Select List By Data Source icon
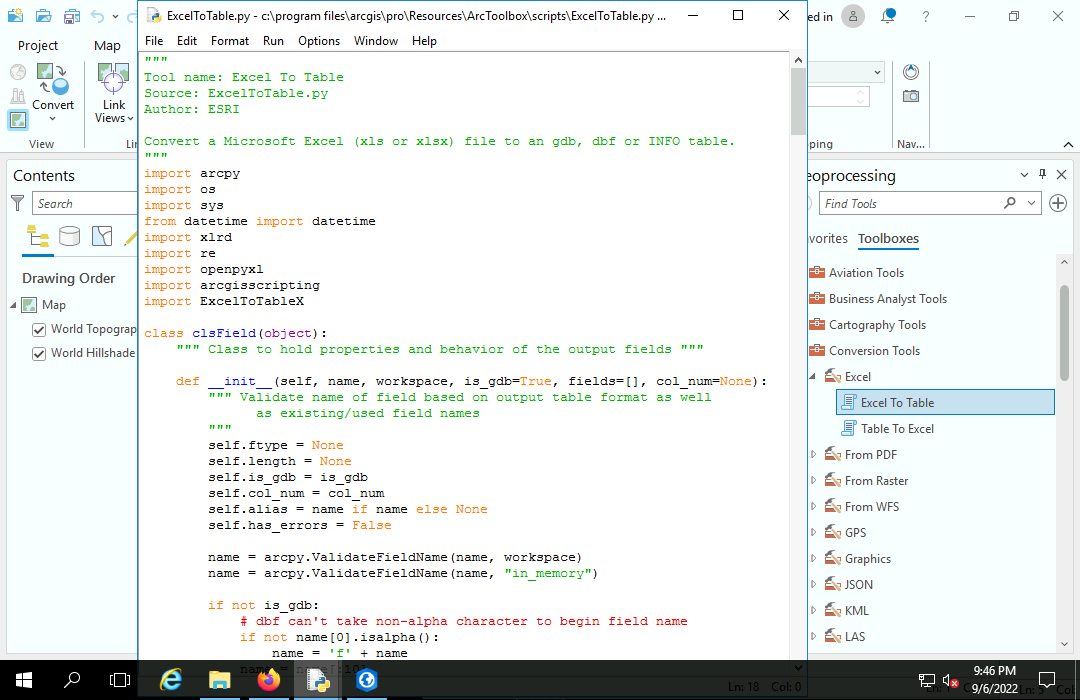The image size is (1080, 700). pyautogui.click(x=69, y=236)
